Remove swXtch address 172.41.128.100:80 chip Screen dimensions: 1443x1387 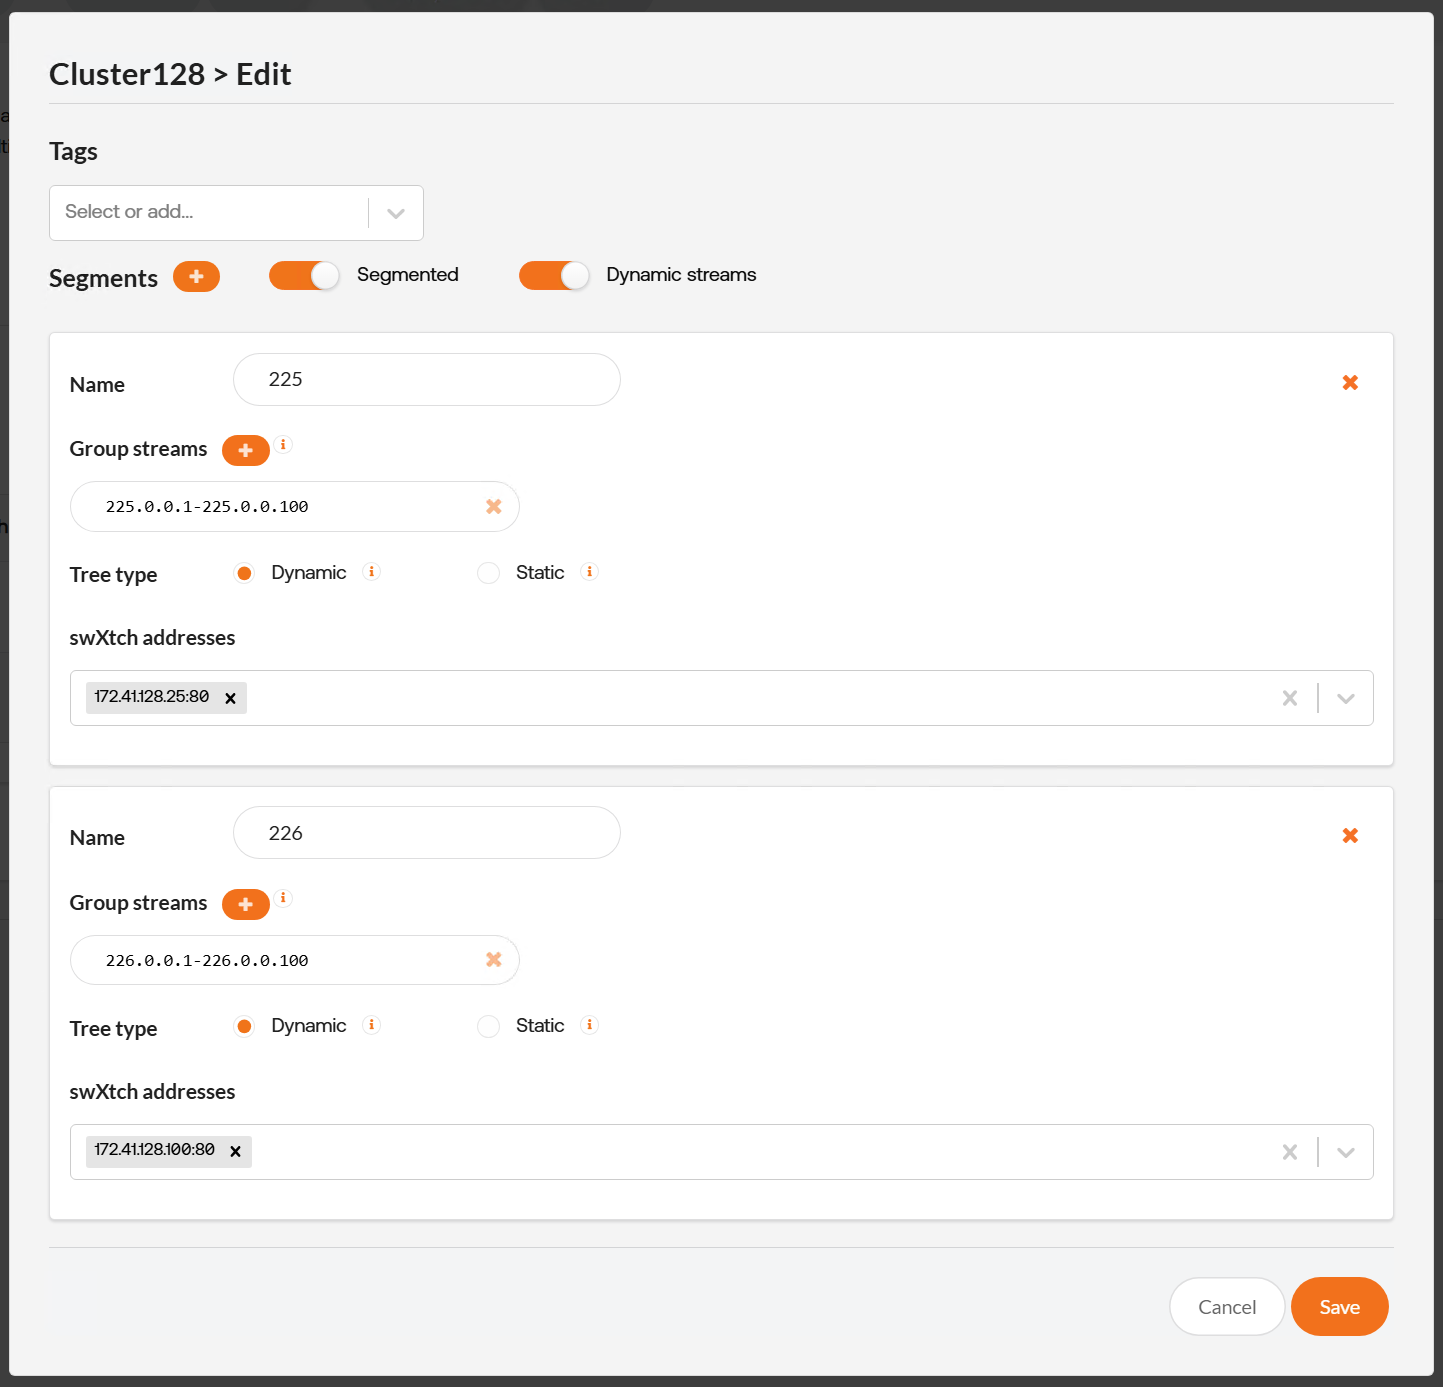(x=236, y=1152)
